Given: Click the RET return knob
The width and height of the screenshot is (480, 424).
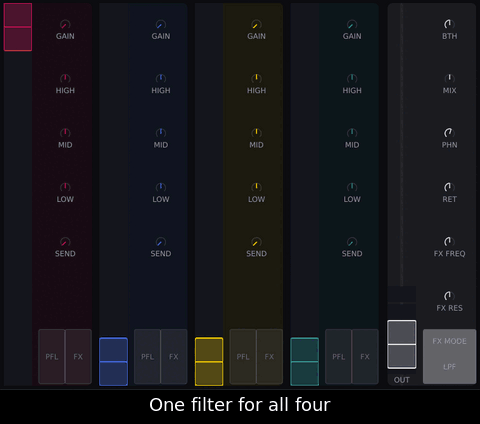Looking at the screenshot, I should tap(449, 187).
